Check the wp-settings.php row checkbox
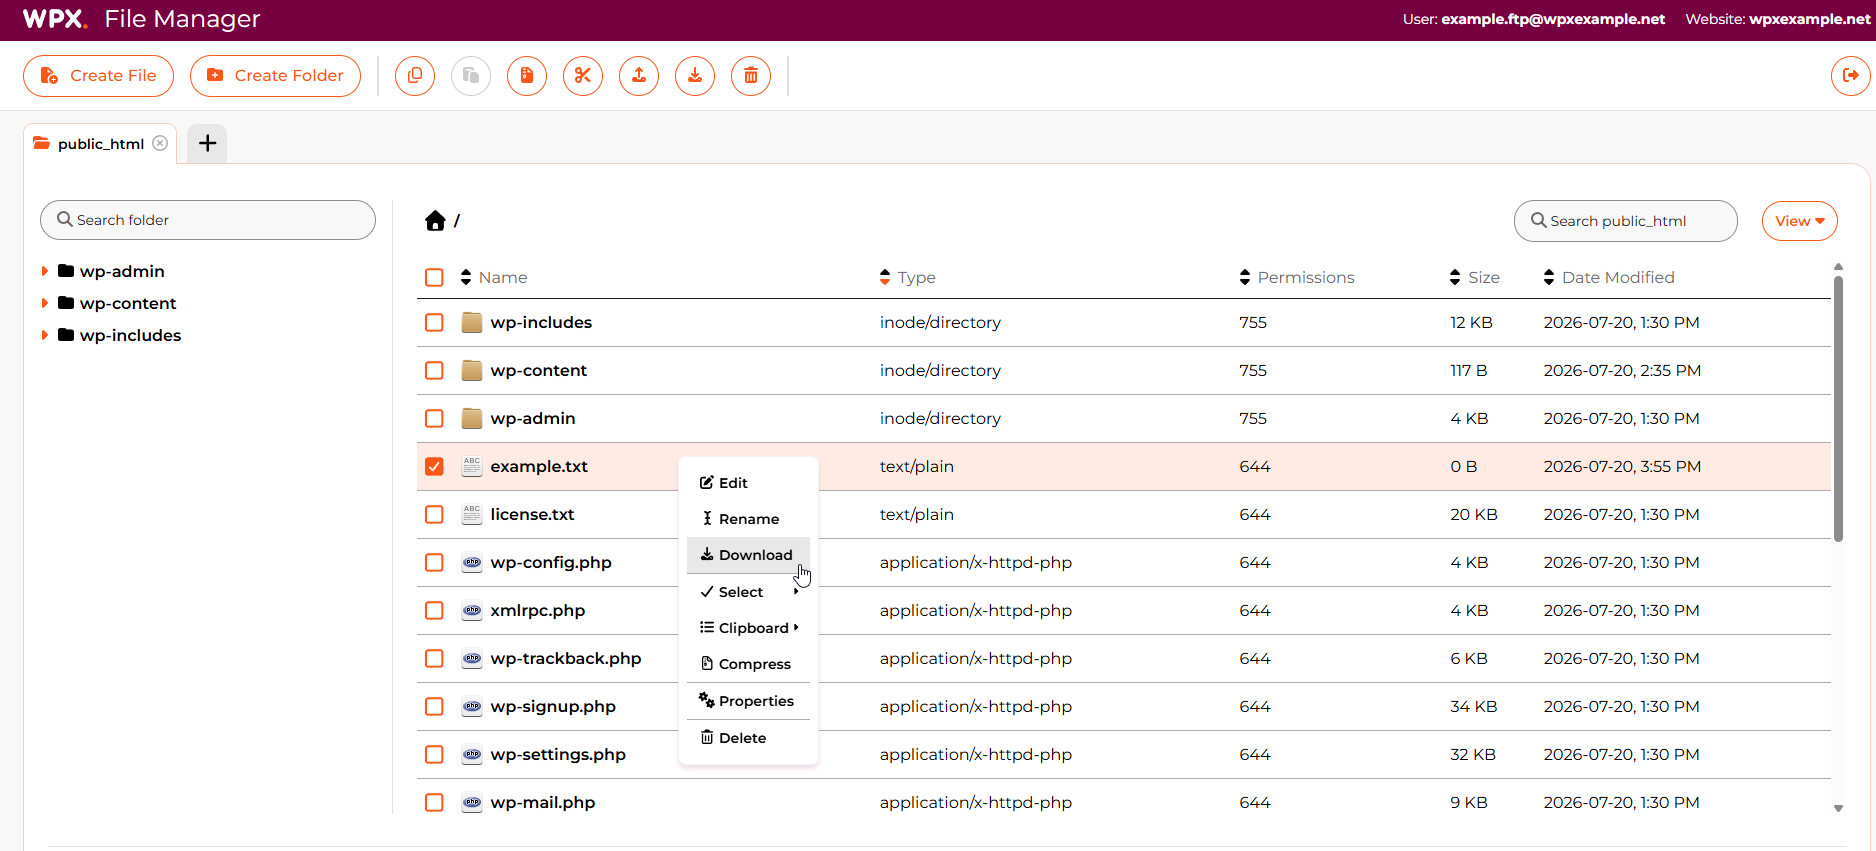 click(434, 754)
